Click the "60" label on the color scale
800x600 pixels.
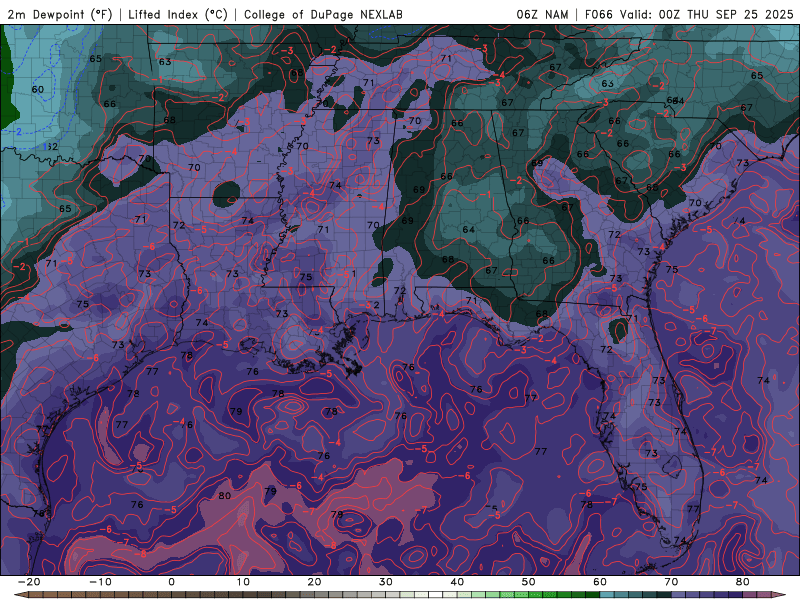(600, 582)
